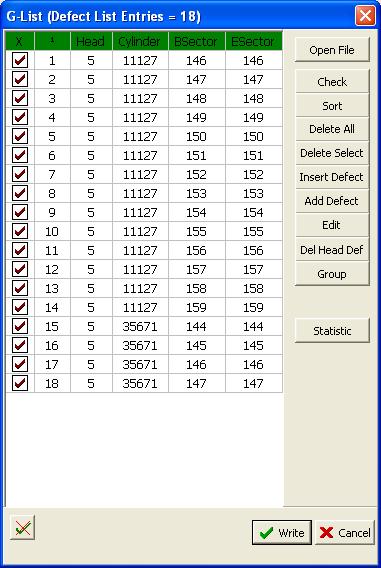Toggle the checkbox for entry 14
Screen dimensions: 381x568
point(20,307)
